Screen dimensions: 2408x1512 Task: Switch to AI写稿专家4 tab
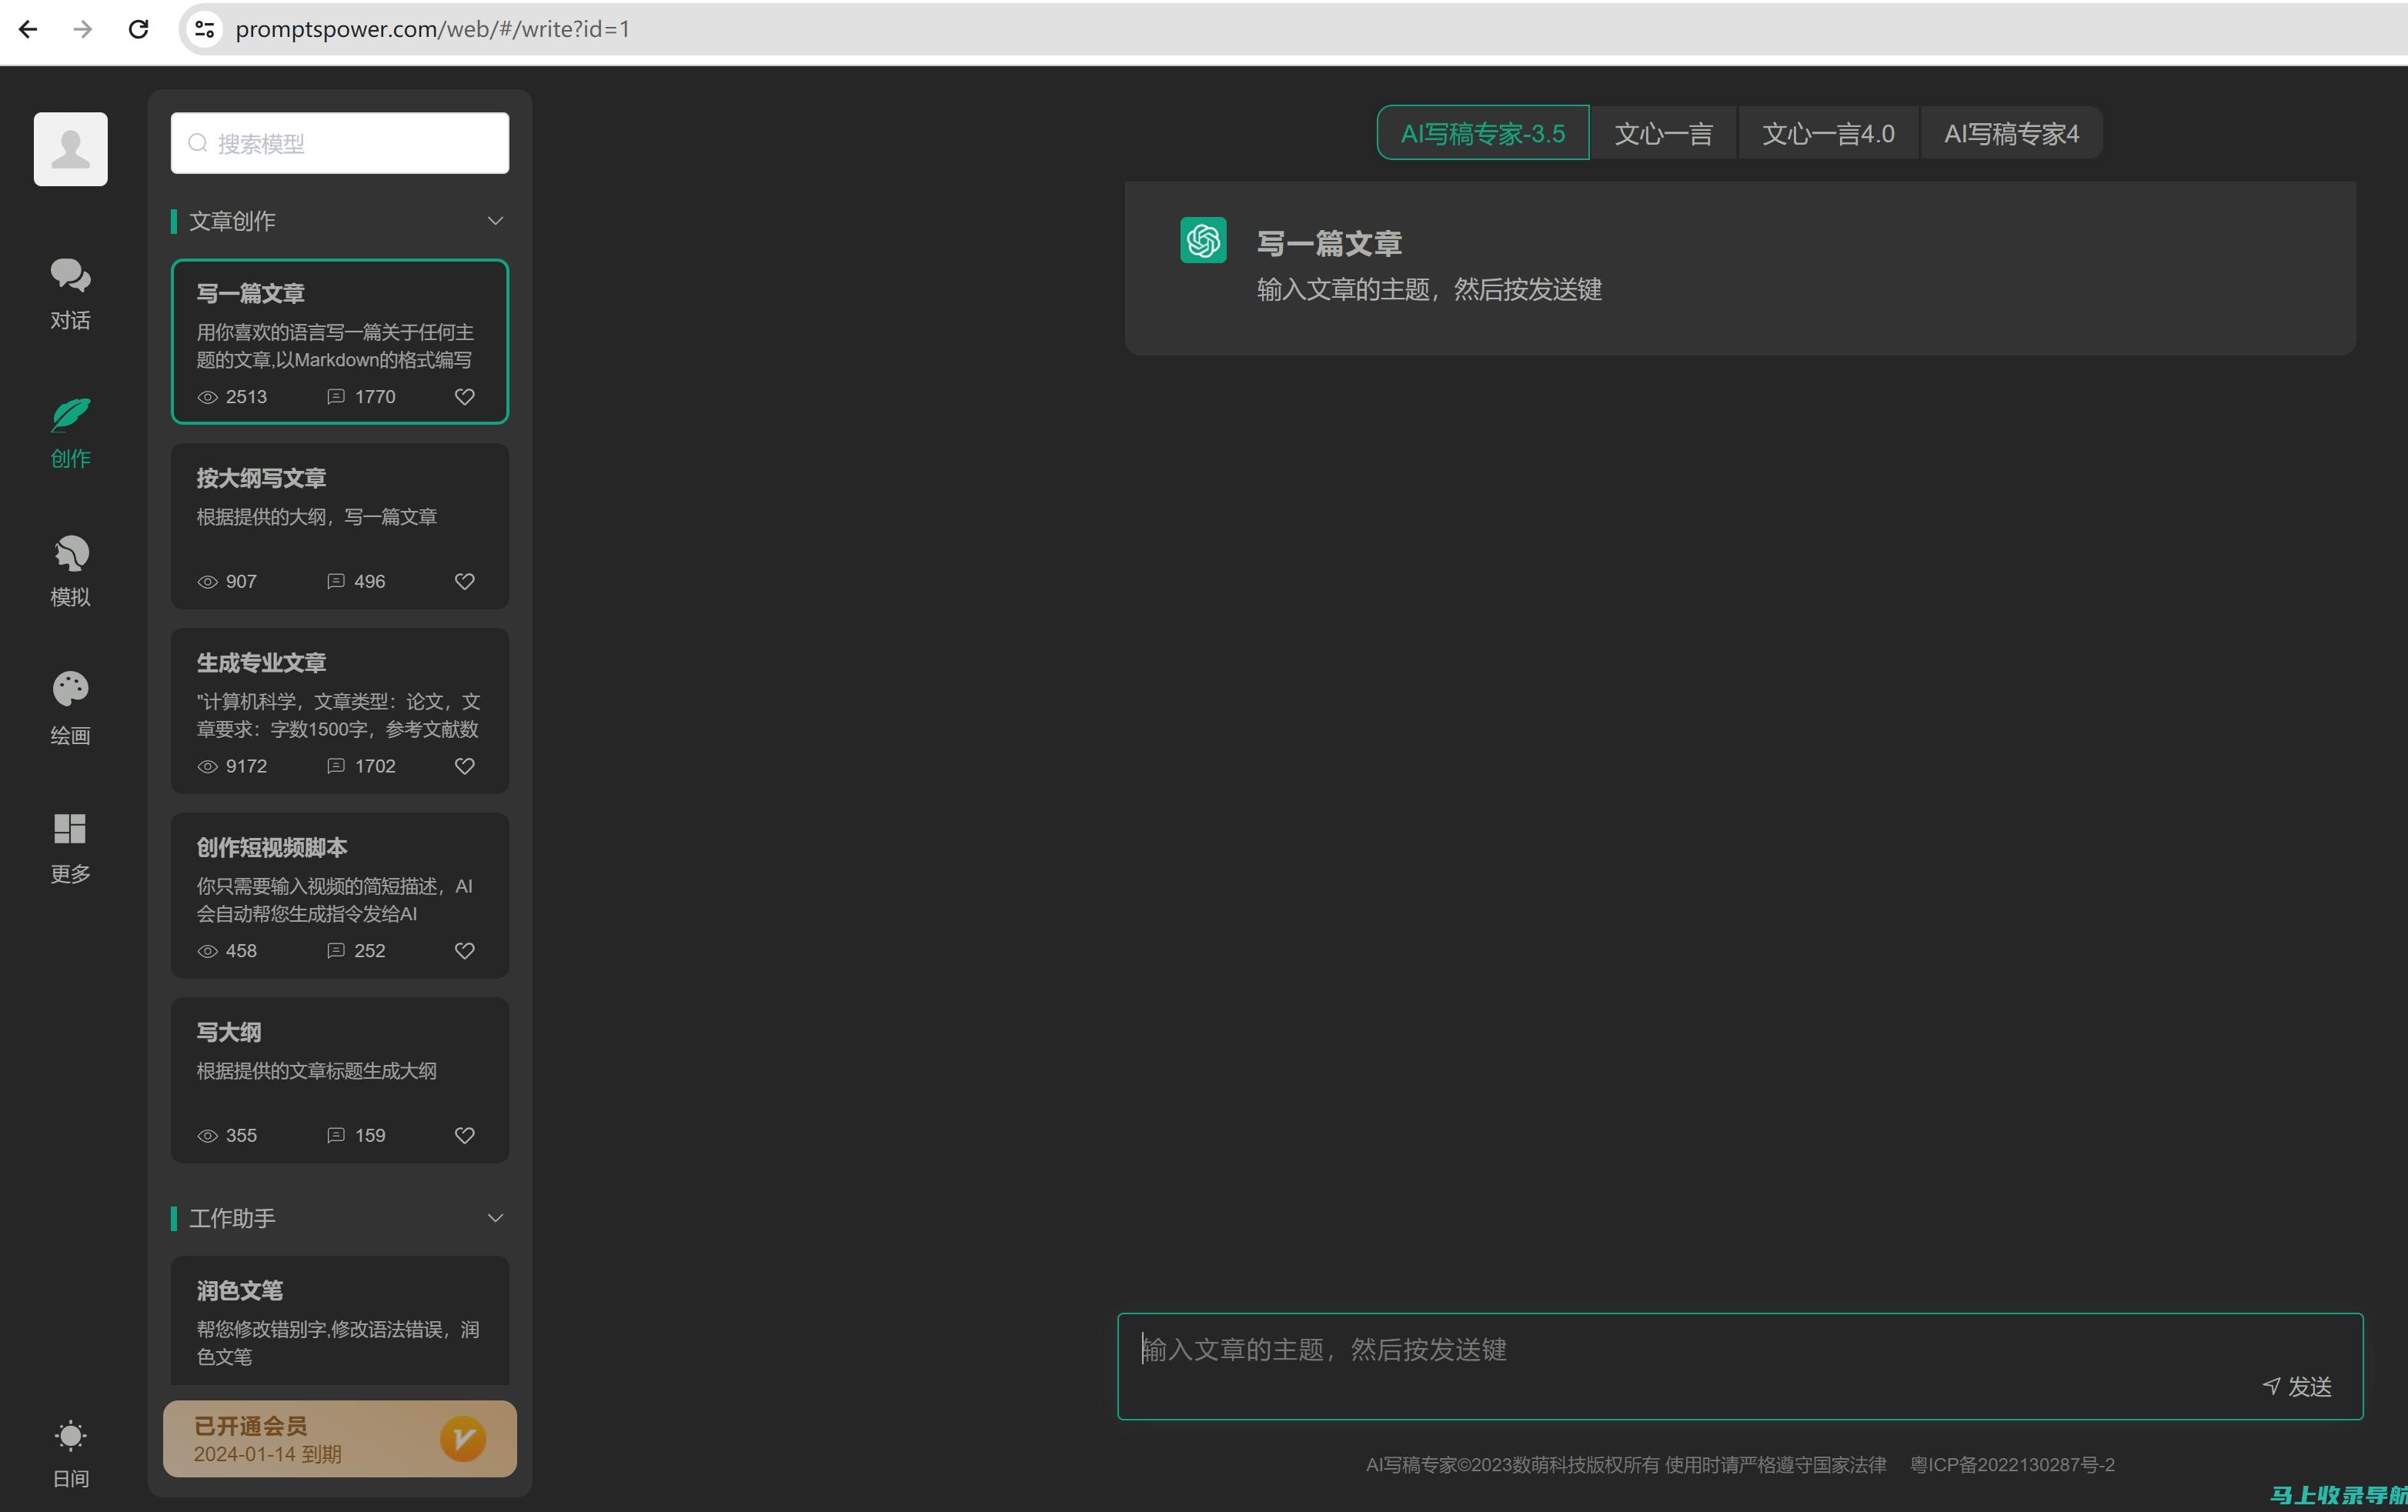[x=2011, y=133]
